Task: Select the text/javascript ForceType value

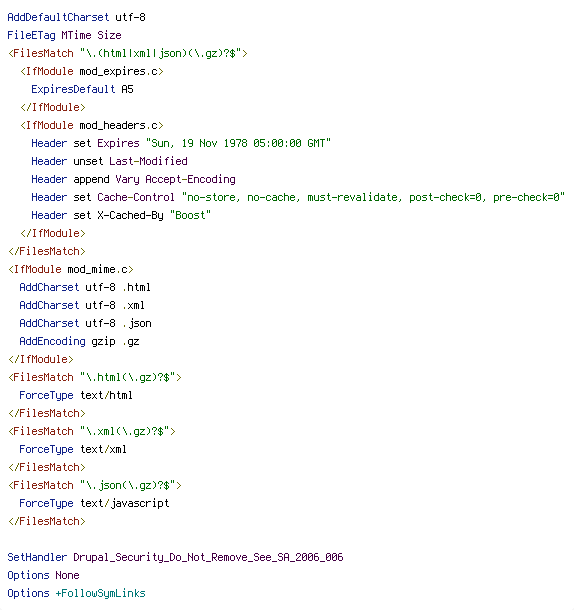Action: coord(125,503)
